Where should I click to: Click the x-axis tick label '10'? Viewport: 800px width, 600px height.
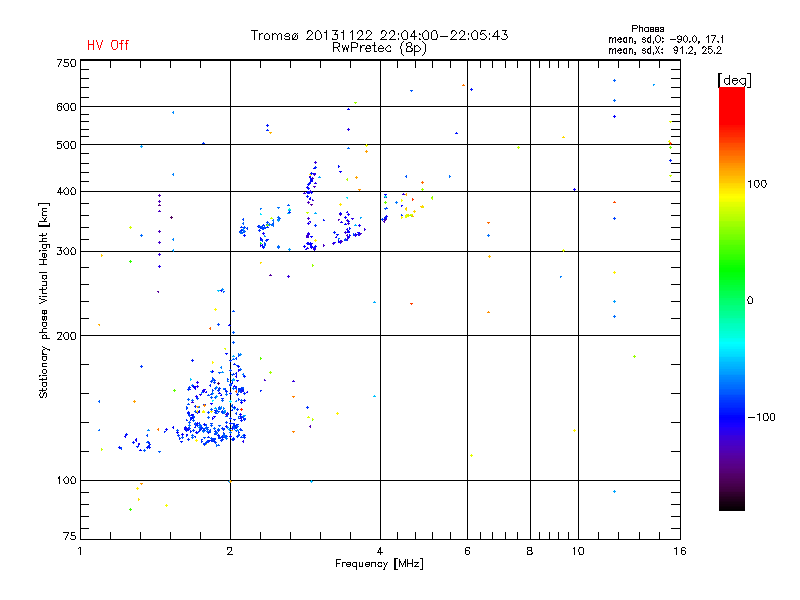coord(578,551)
